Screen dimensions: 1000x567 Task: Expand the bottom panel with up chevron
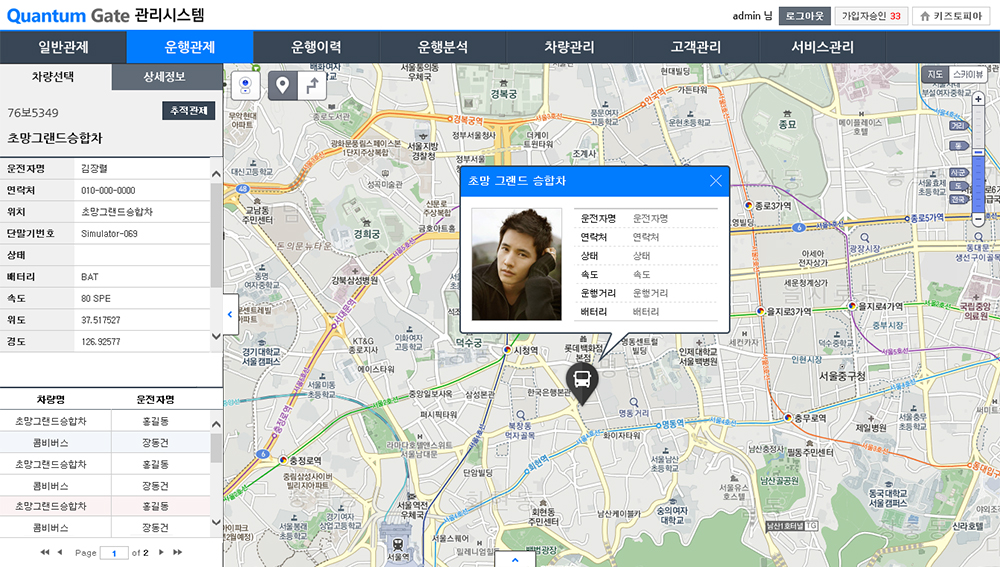(x=515, y=559)
